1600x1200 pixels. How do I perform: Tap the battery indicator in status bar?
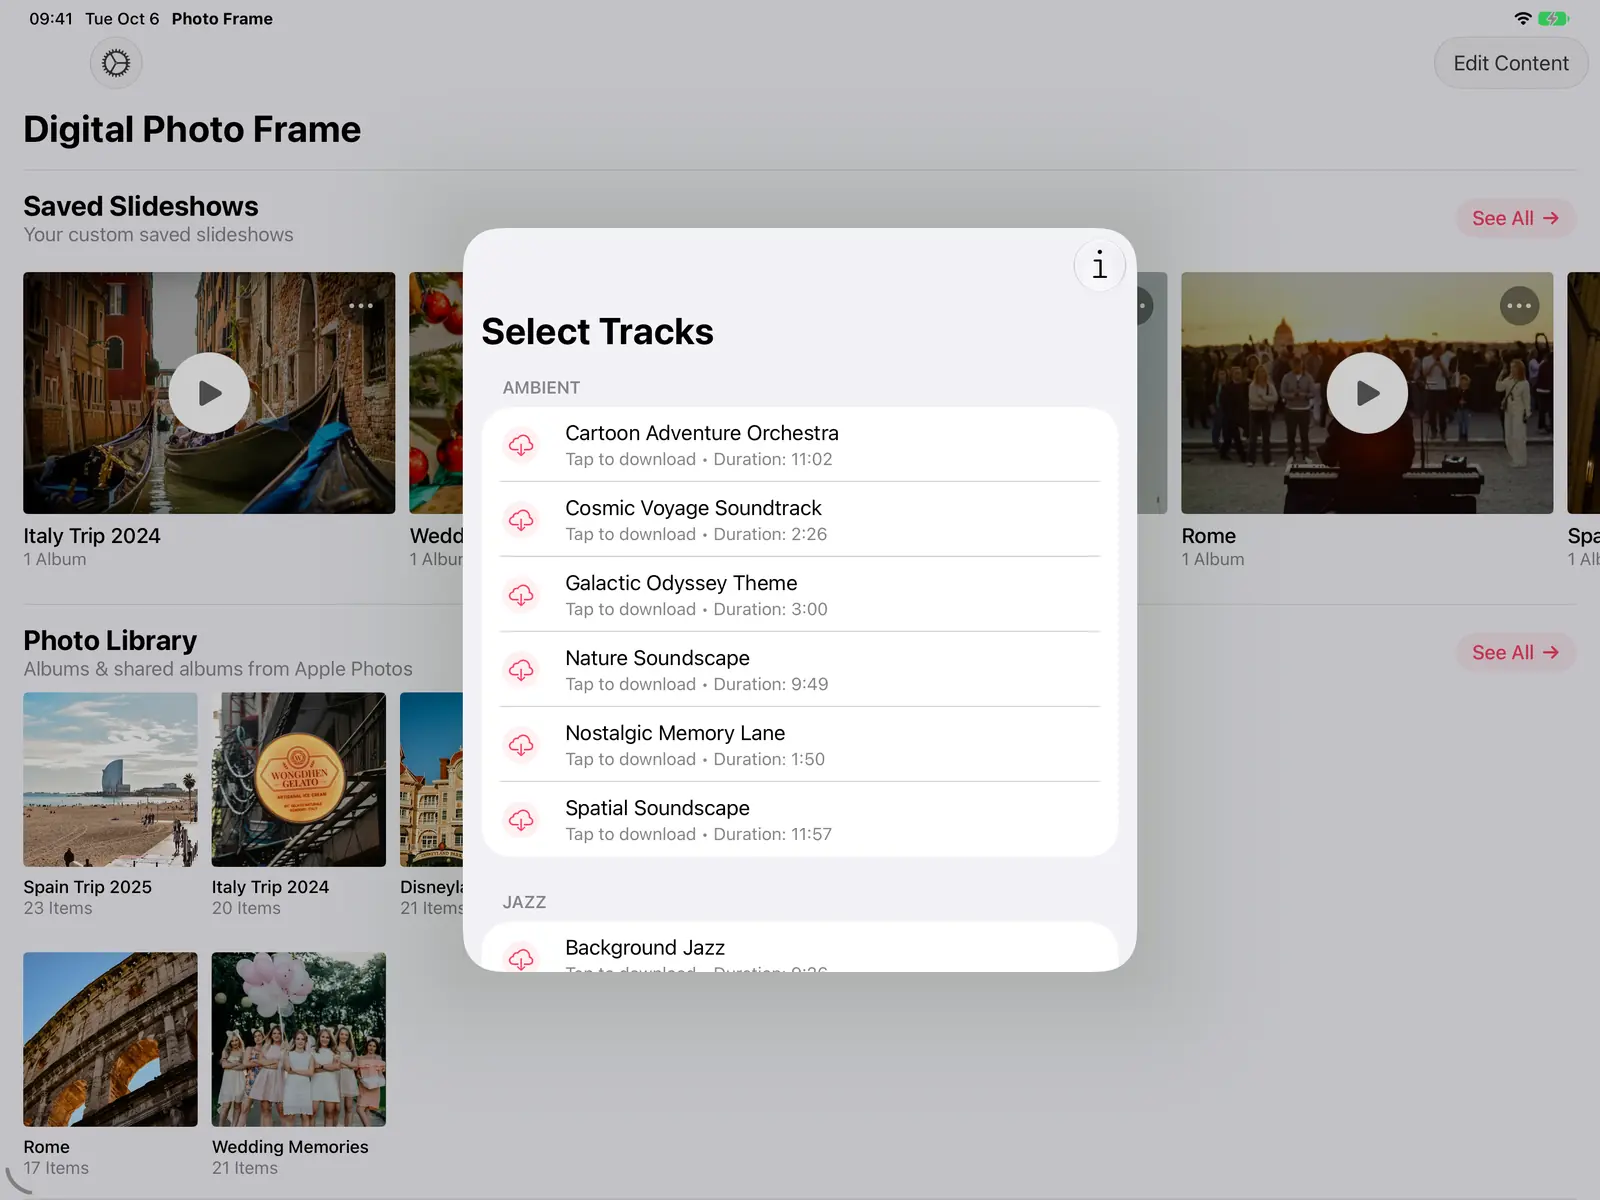(x=1554, y=18)
